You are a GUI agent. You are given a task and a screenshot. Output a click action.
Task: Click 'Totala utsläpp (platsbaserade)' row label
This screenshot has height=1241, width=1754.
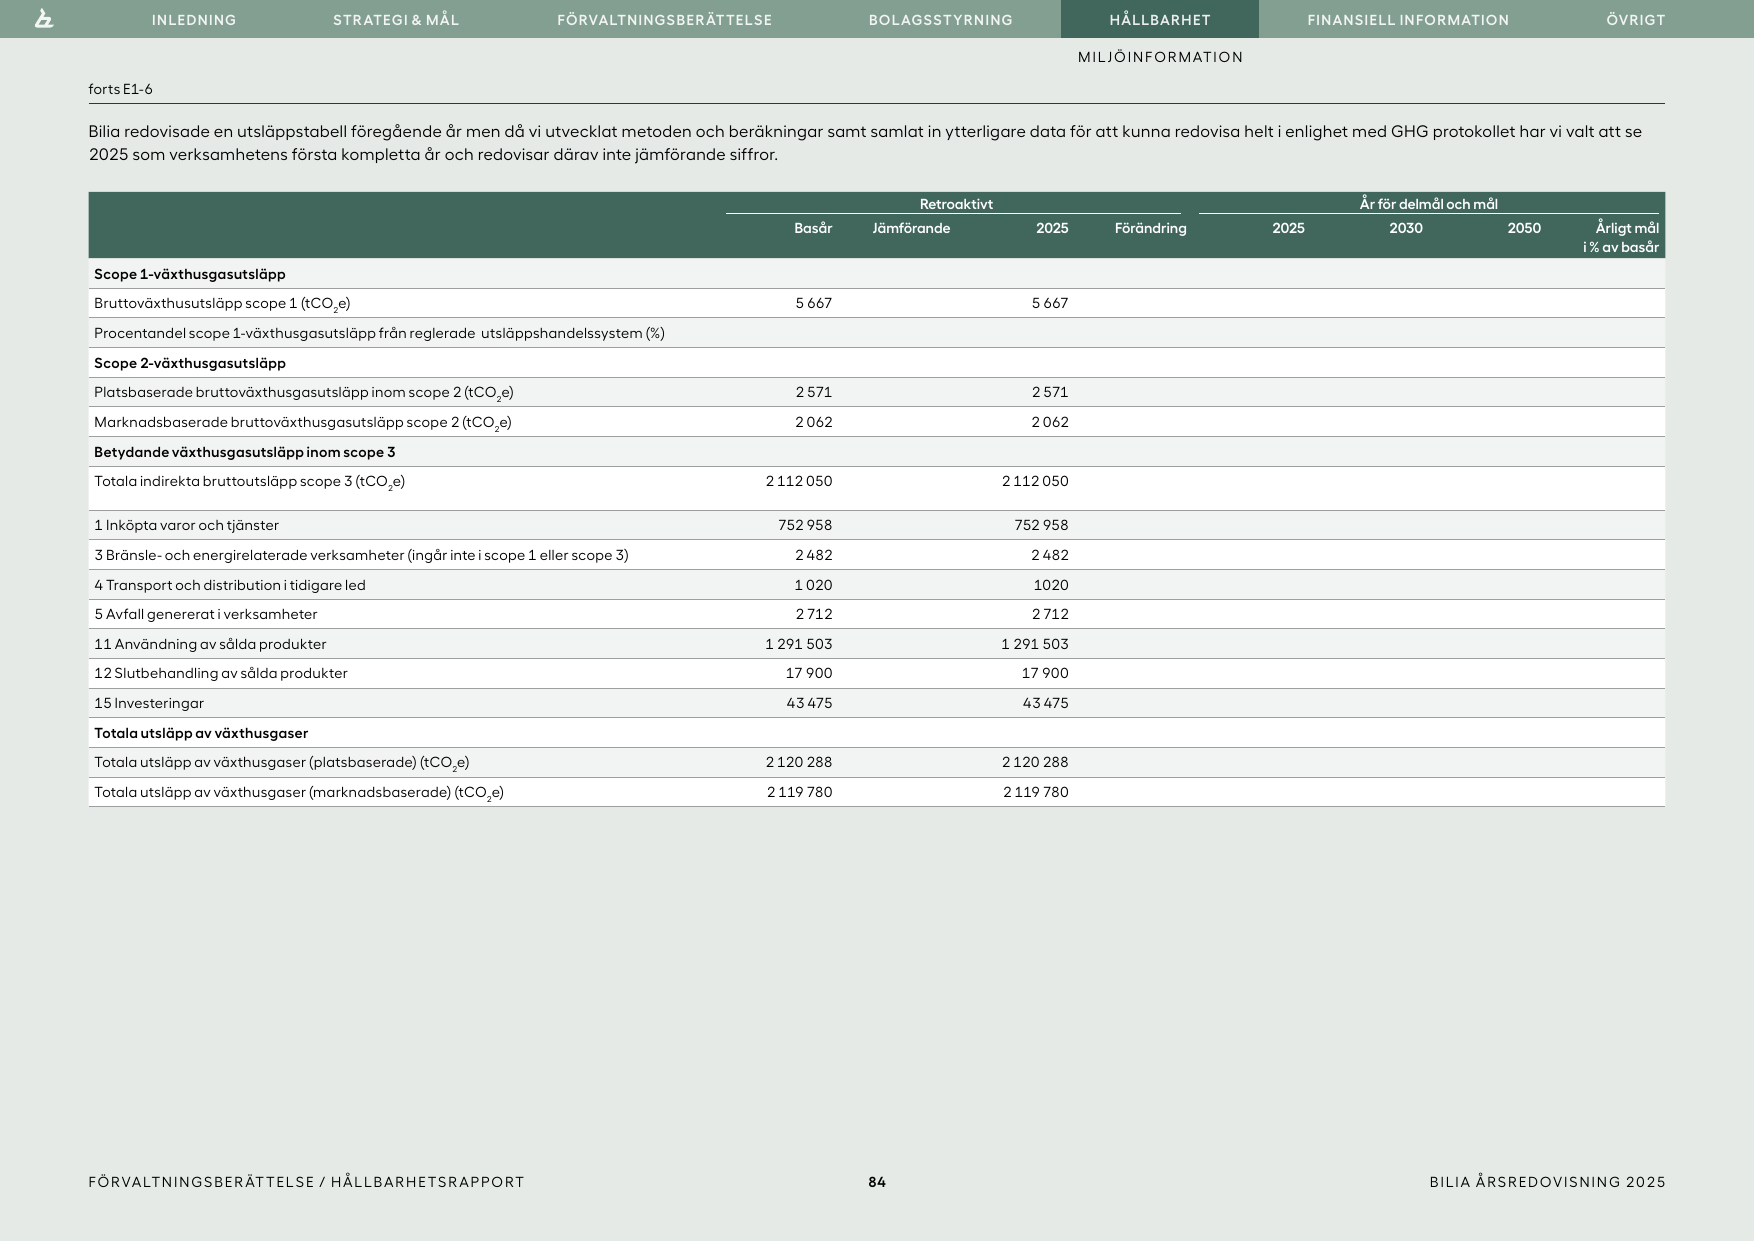click(x=282, y=762)
